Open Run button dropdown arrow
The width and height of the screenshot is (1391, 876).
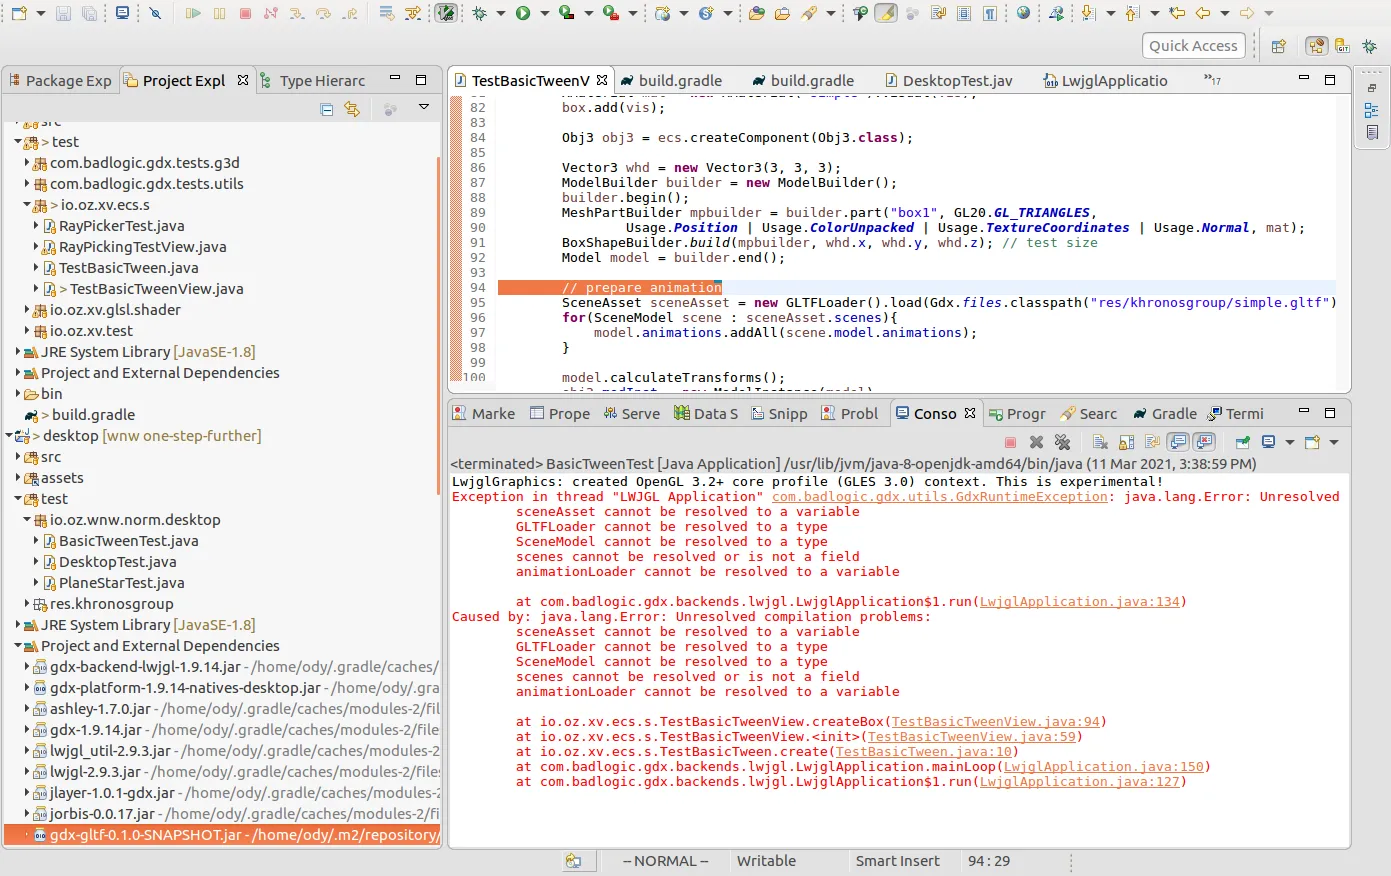[544, 13]
